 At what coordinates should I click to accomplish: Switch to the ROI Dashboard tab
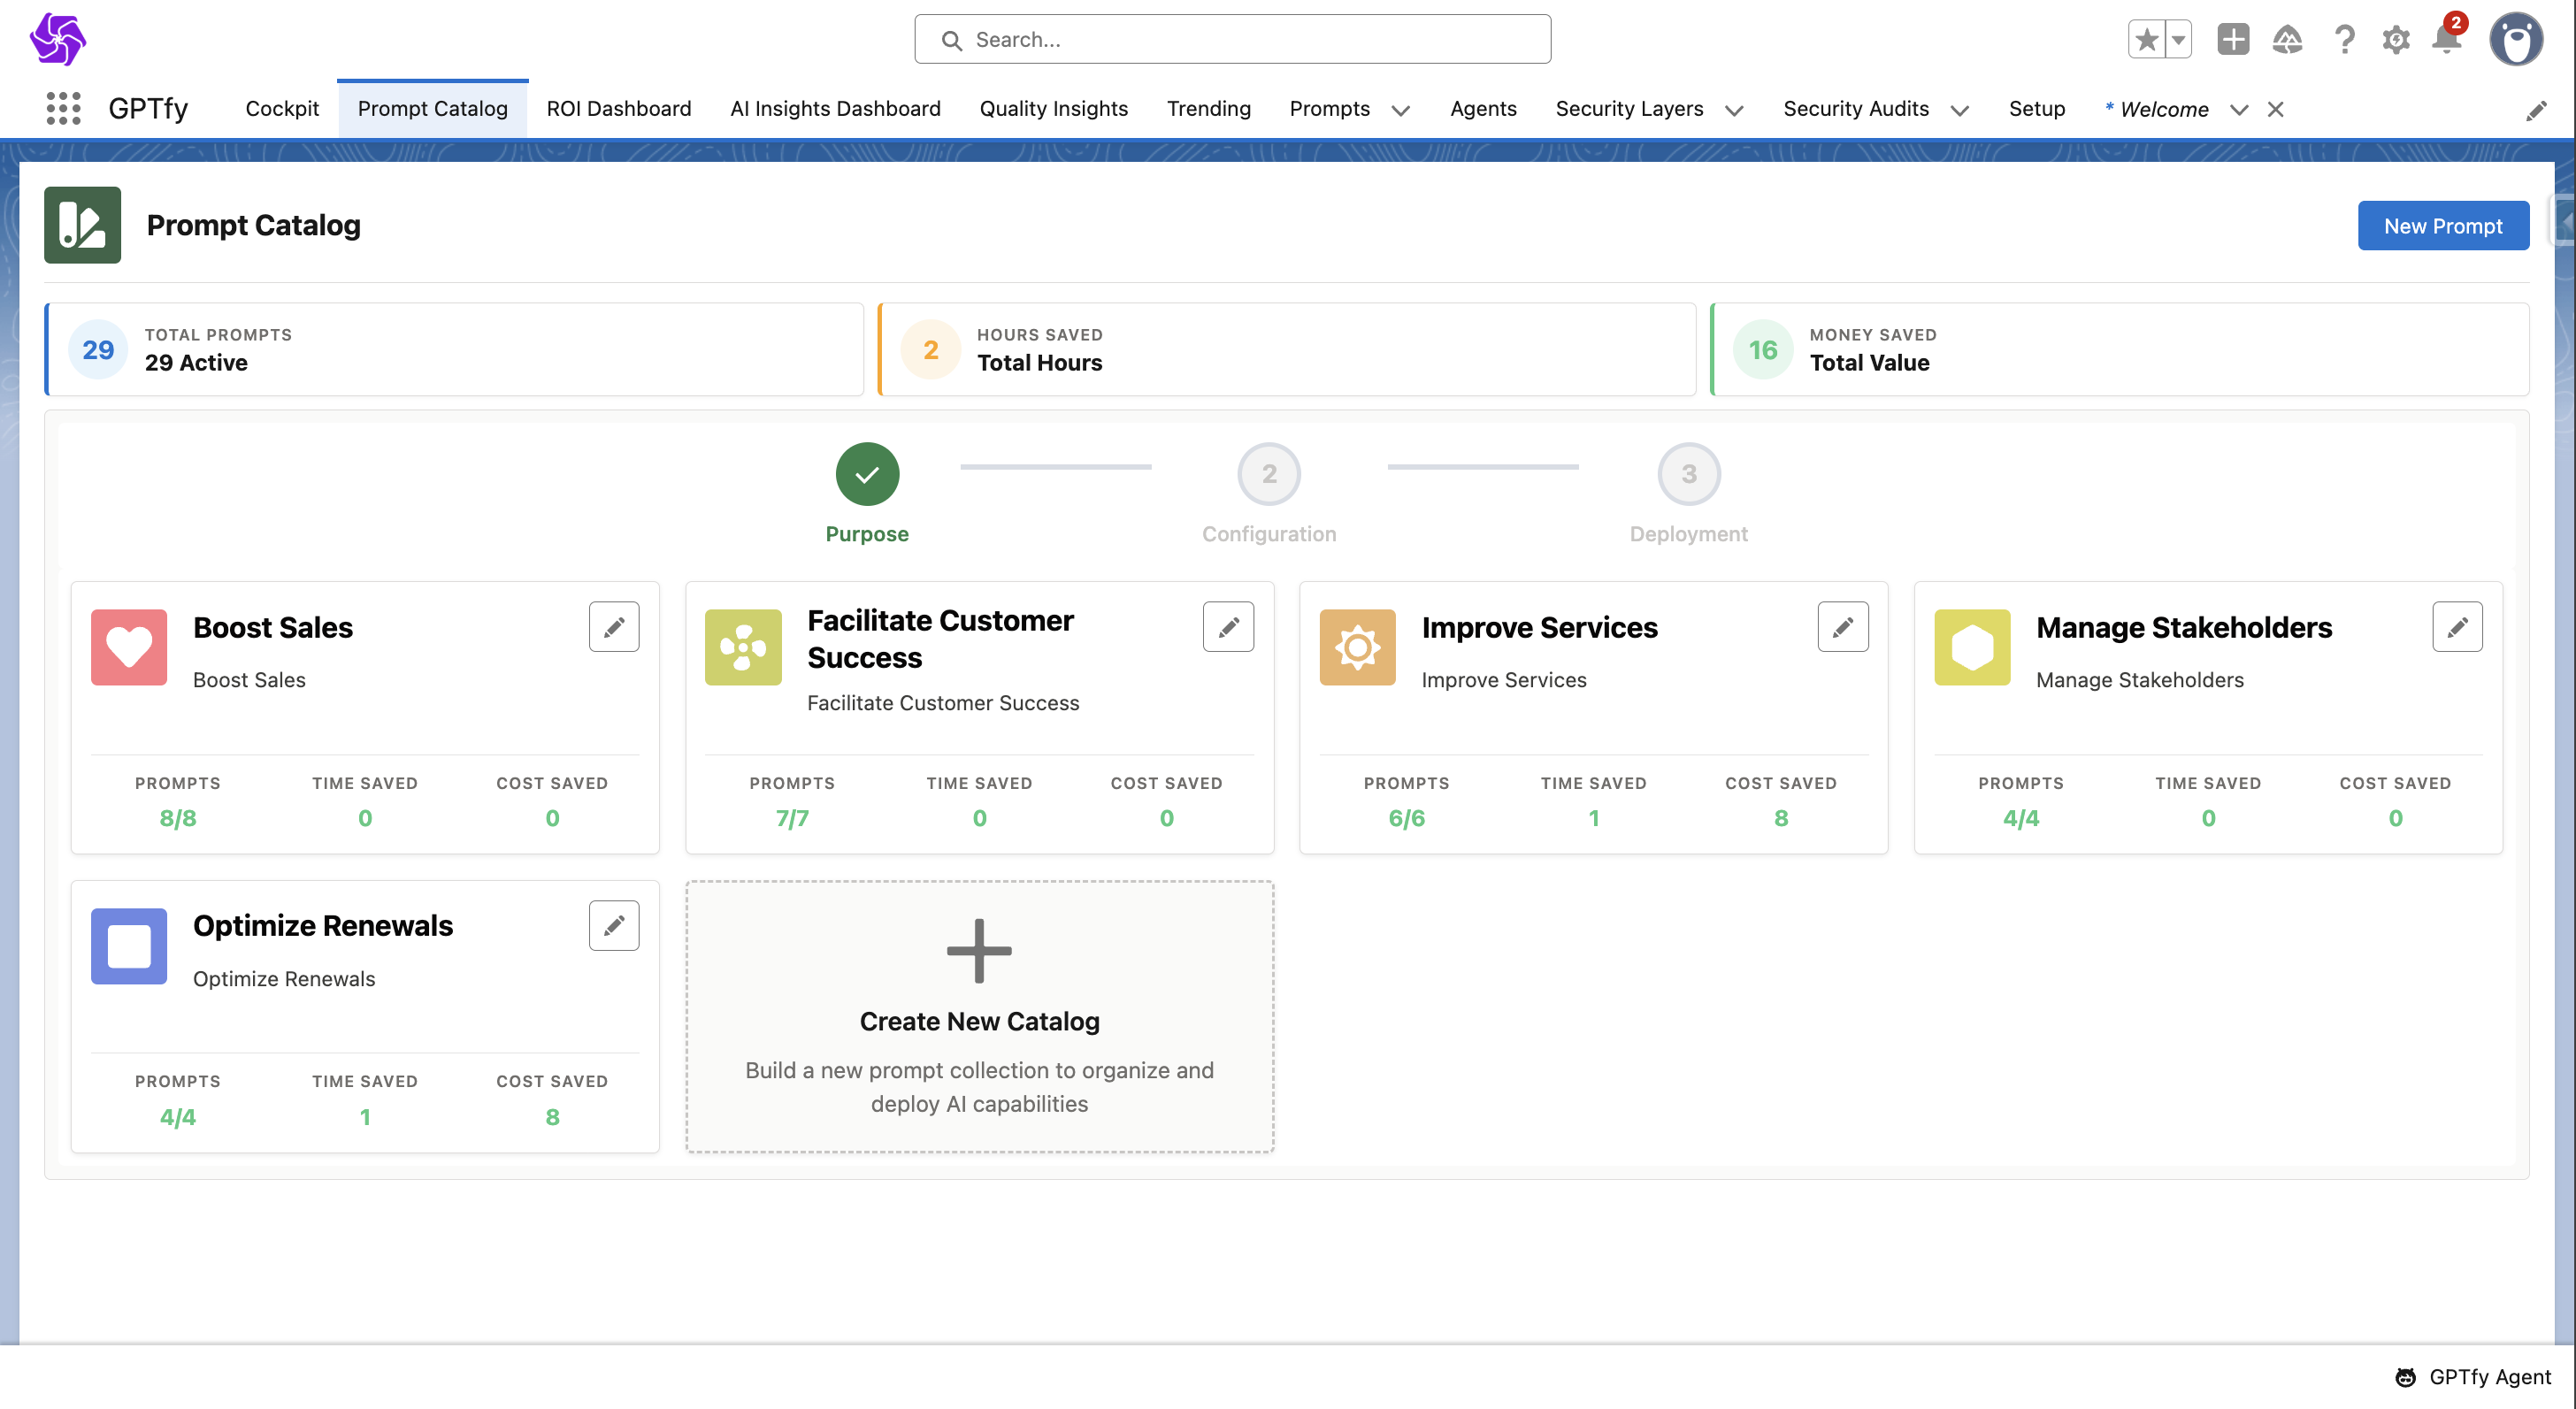(x=618, y=108)
